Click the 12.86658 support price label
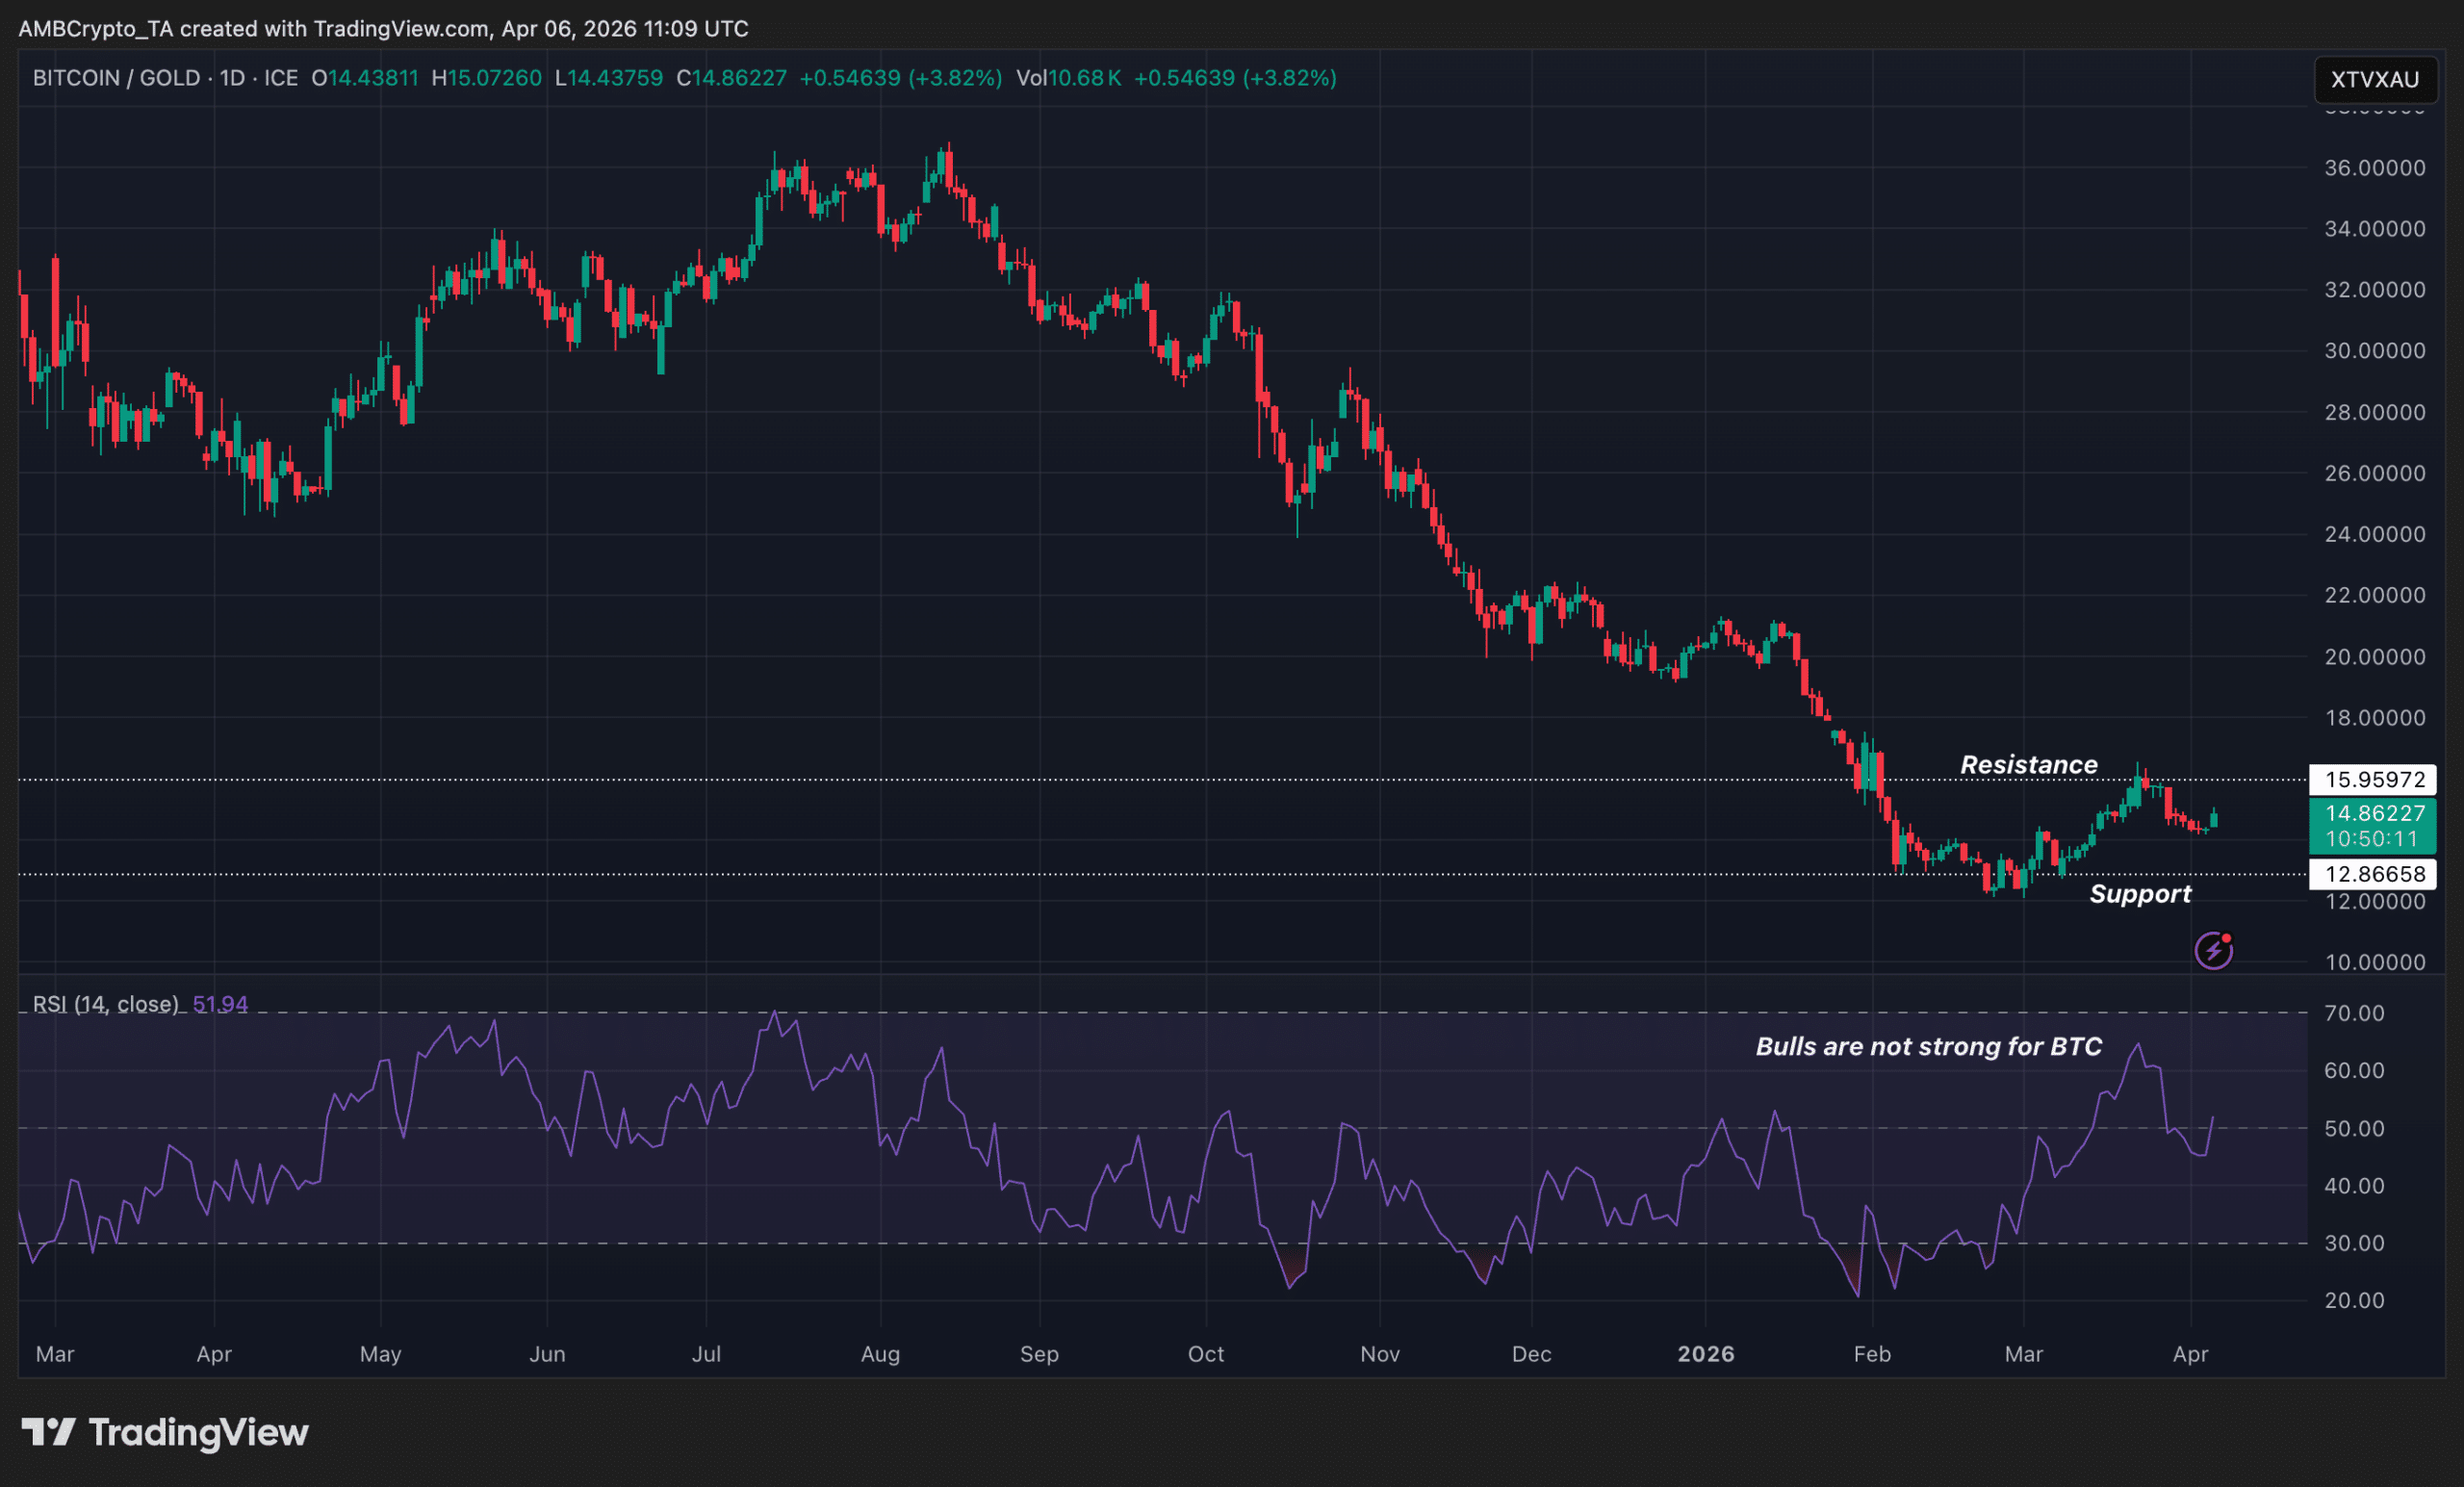Screen dimensions: 2464x1487 [2374, 874]
